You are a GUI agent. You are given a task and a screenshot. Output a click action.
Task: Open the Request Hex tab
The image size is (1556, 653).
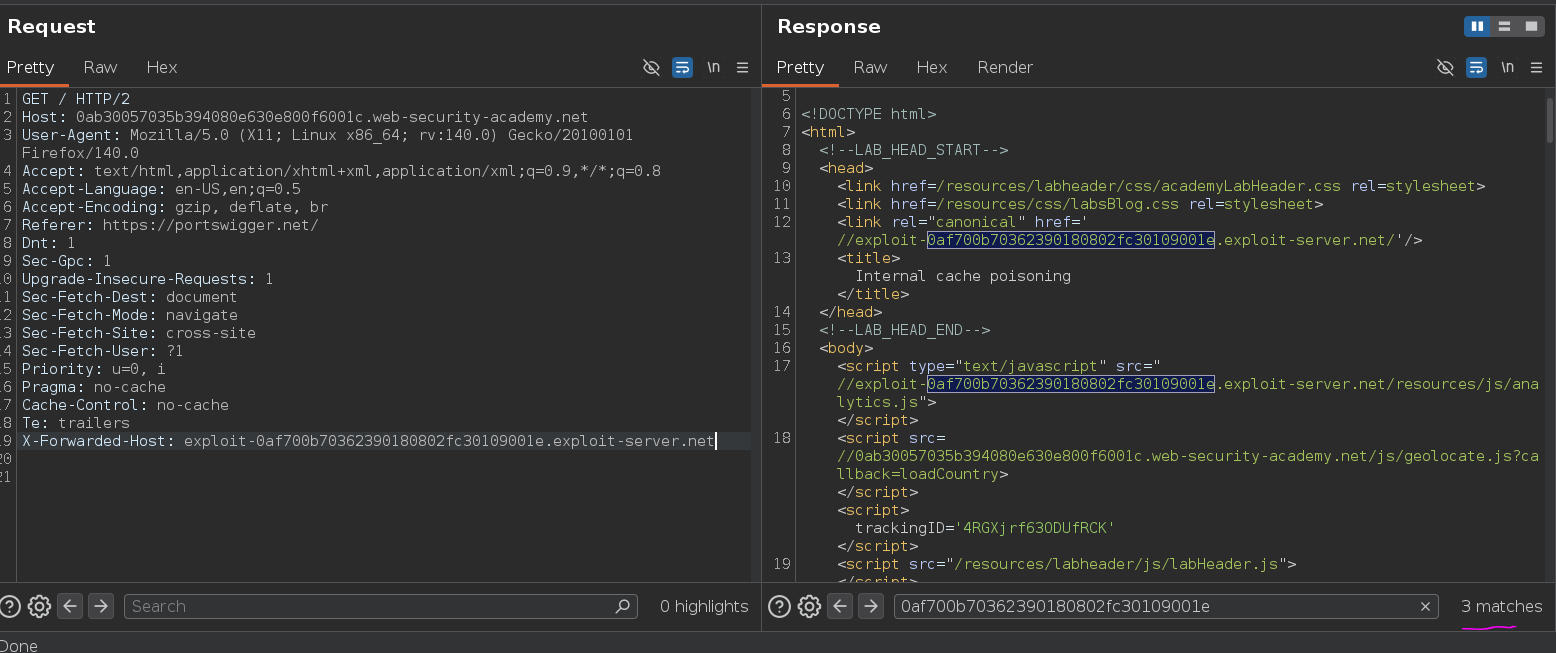pyautogui.click(x=161, y=67)
